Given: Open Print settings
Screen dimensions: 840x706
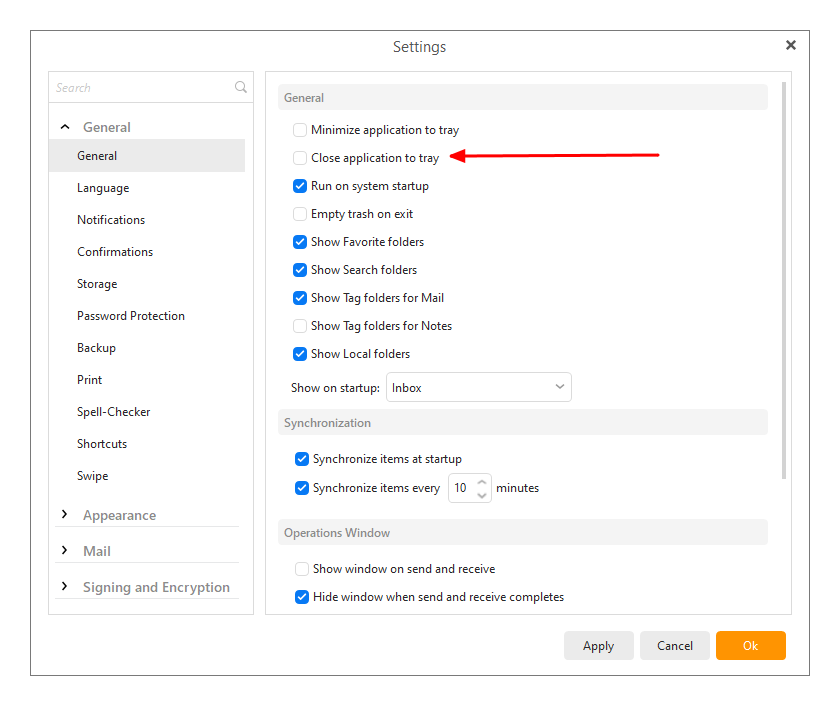Looking at the screenshot, I should [89, 380].
